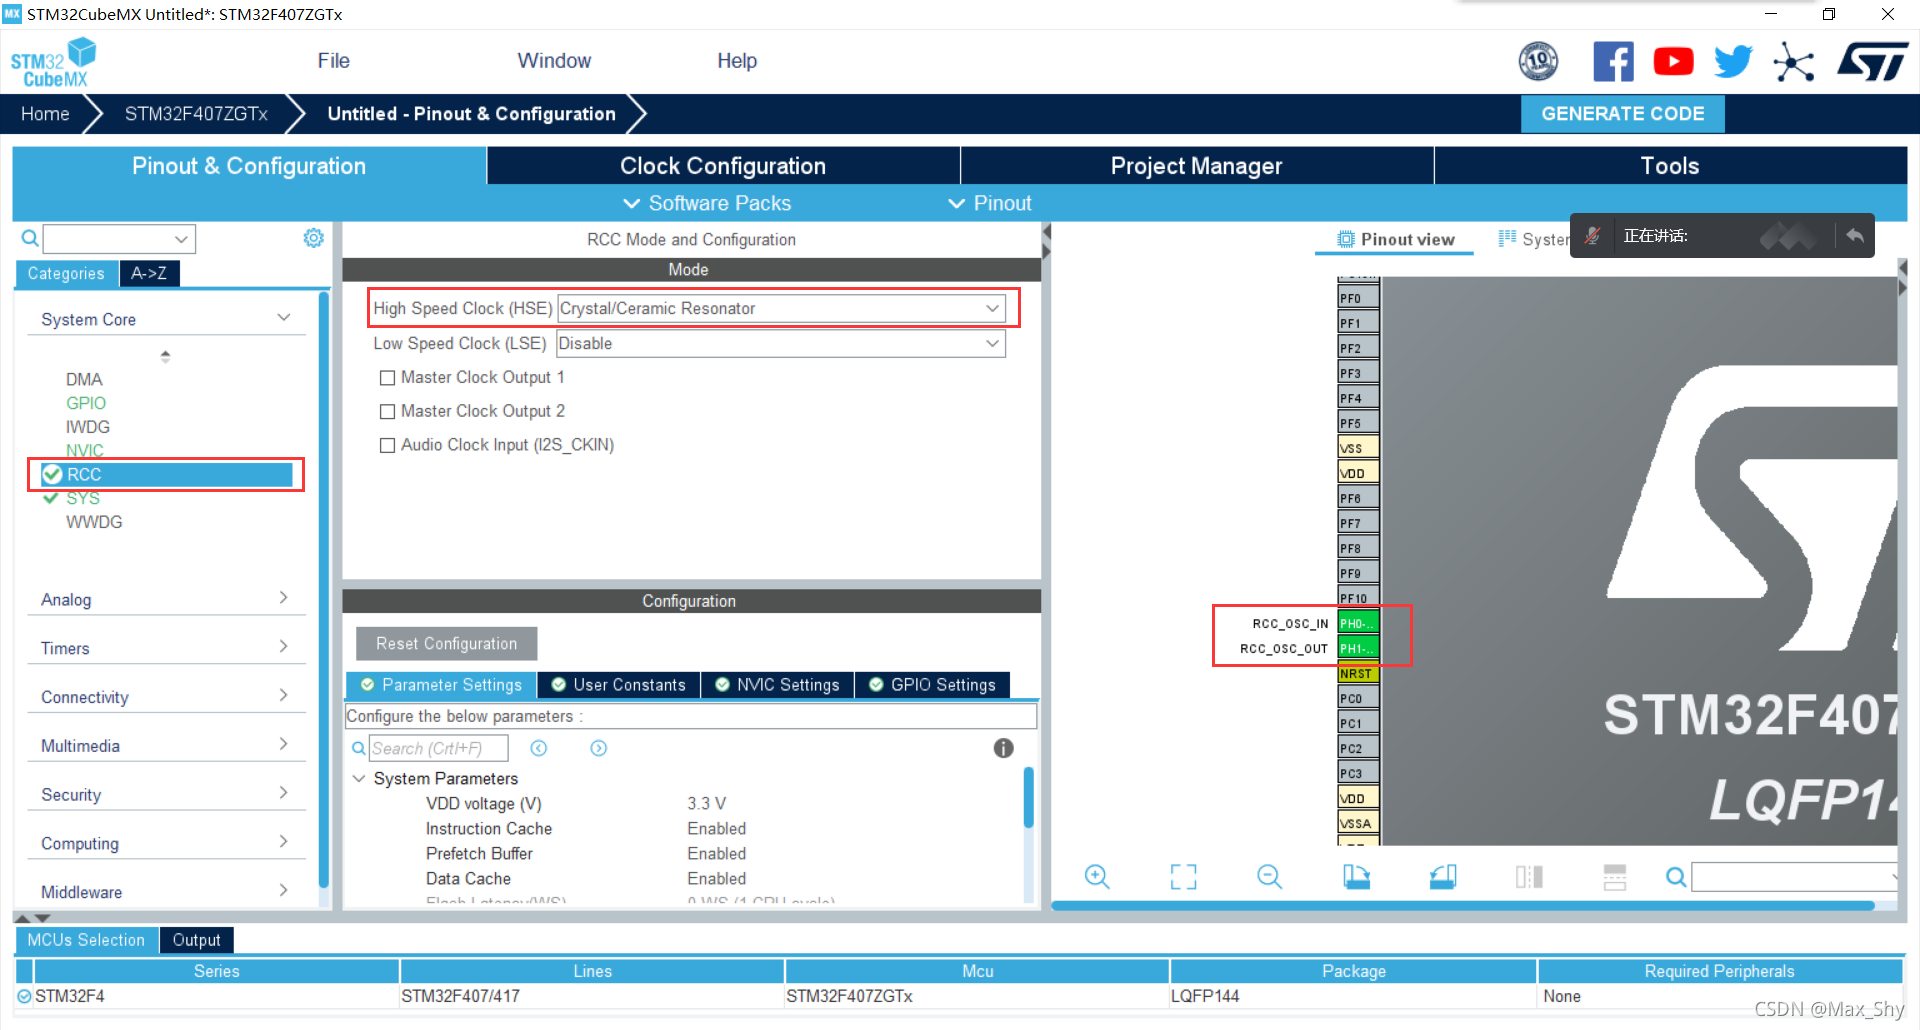Click the ST community network icon
The image size is (1920, 1030).
[1794, 62]
